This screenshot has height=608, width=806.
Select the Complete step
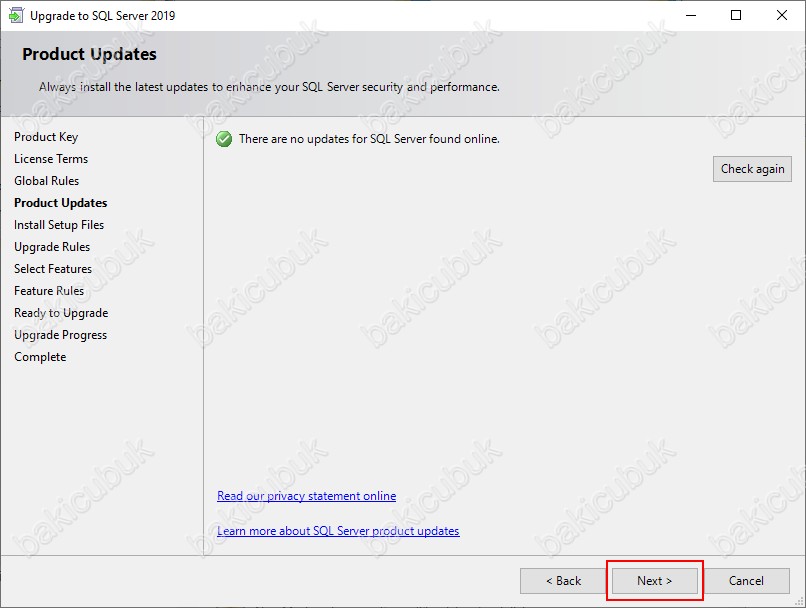40,357
